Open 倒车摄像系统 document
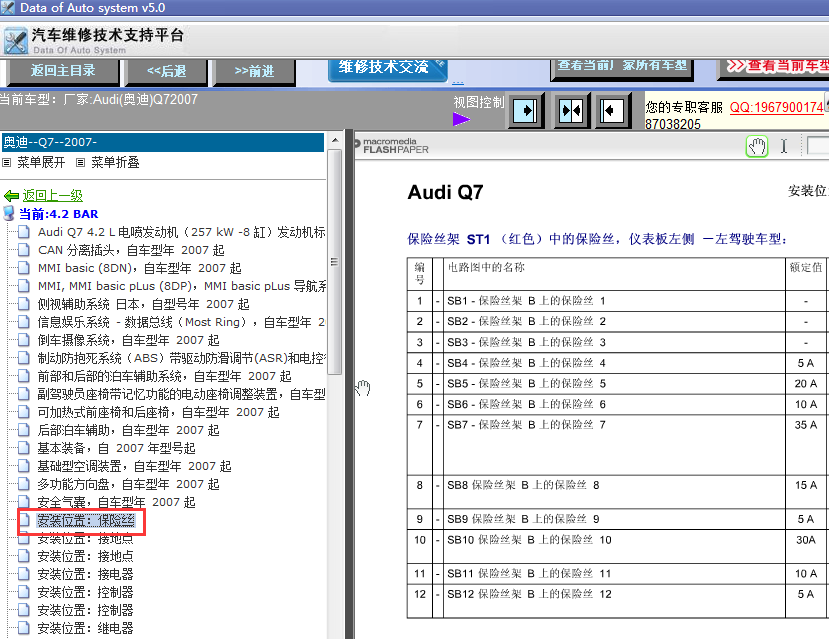Viewport: 829px width, 639px height. pos(128,340)
